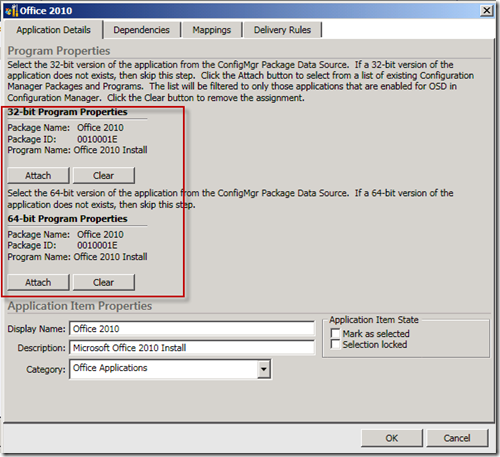
Task: Select the Mappings tab
Action: [x=211, y=30]
